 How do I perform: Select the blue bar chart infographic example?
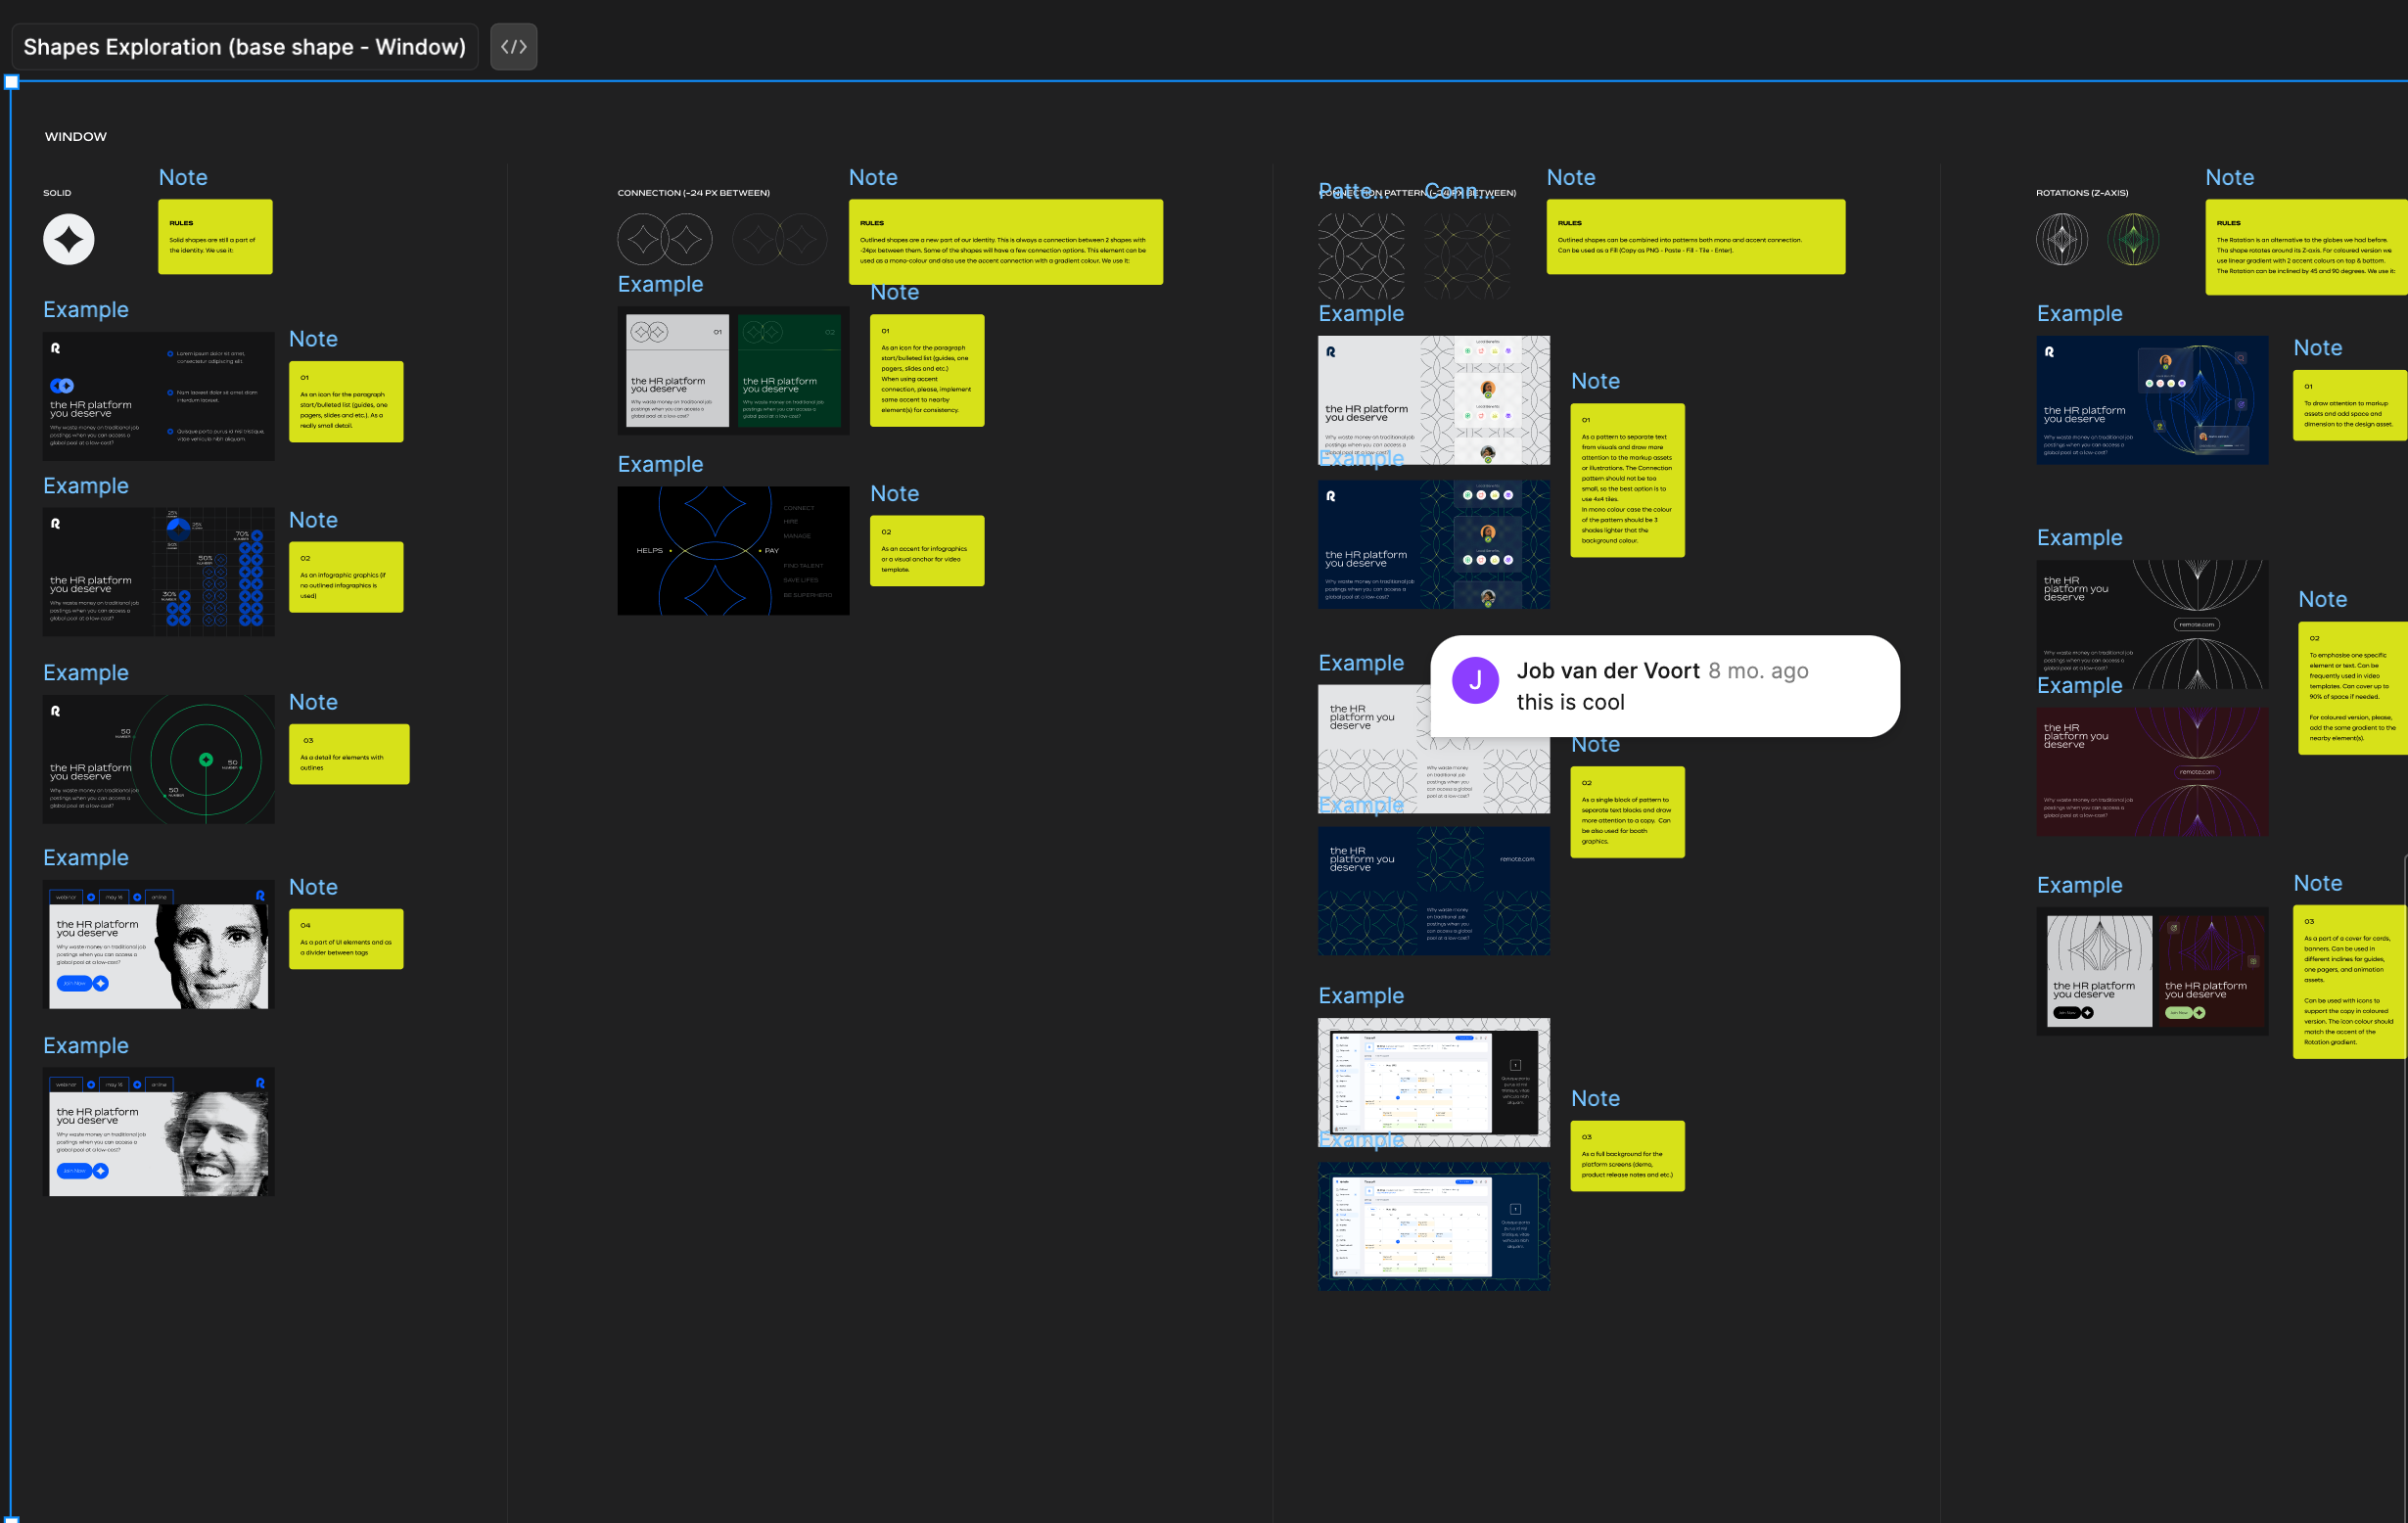point(159,572)
